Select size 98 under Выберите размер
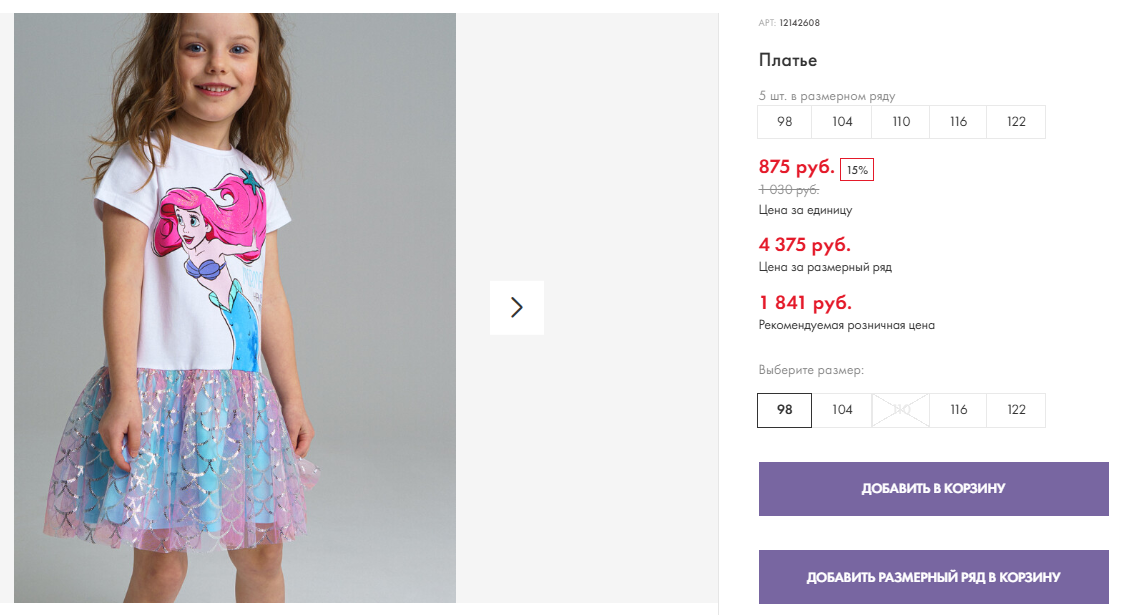Image resolution: width=1126 pixels, height=615 pixels. (784, 410)
